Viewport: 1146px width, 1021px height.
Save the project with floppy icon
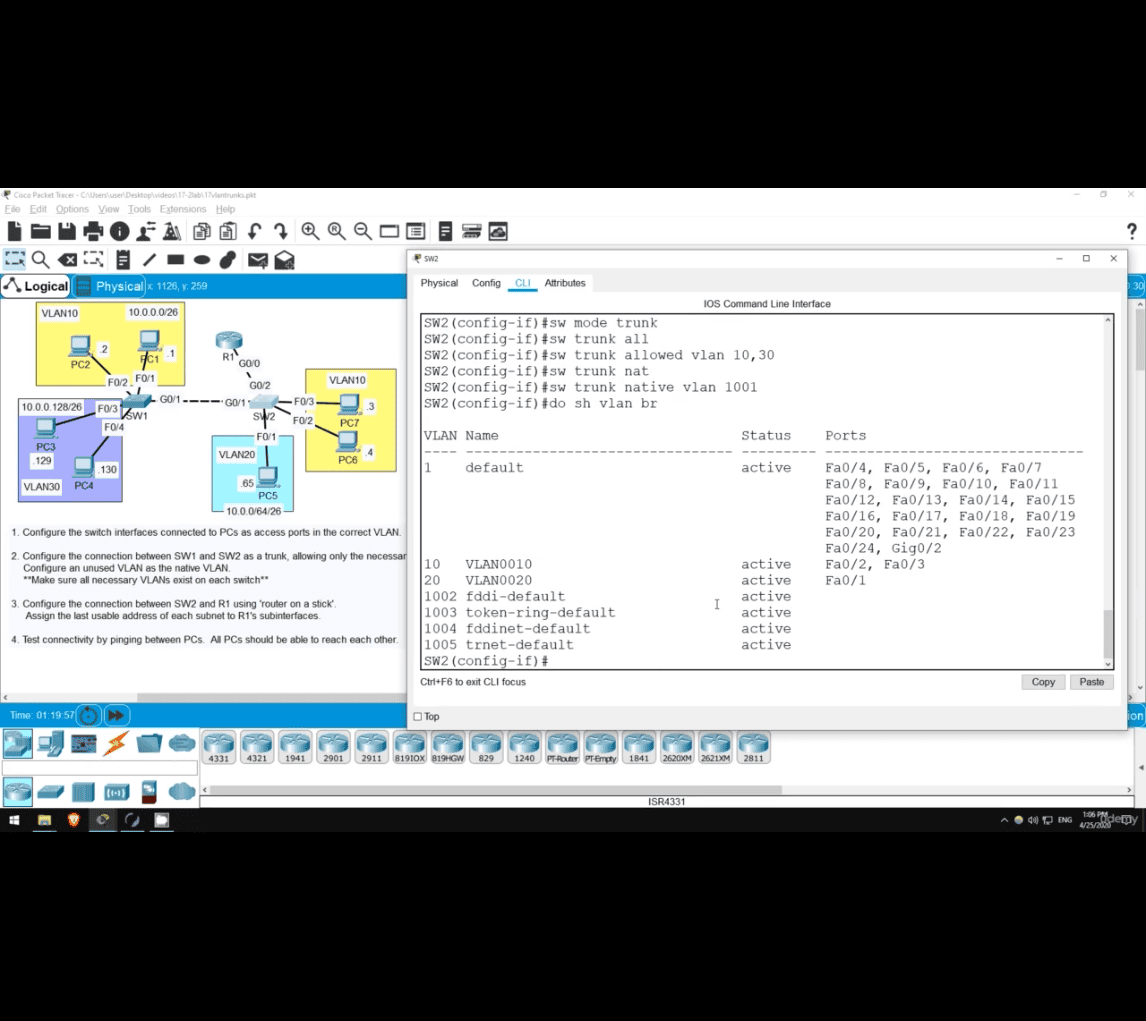[67, 232]
